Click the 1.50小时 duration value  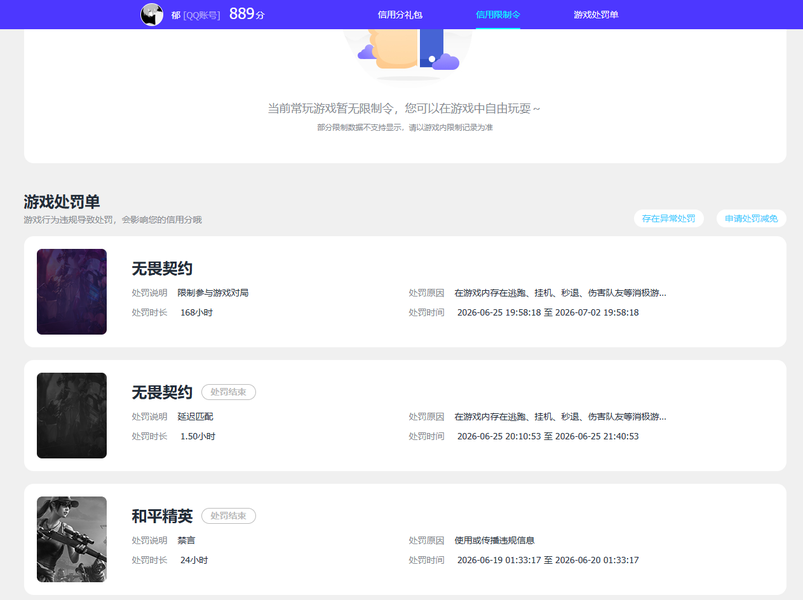(198, 437)
